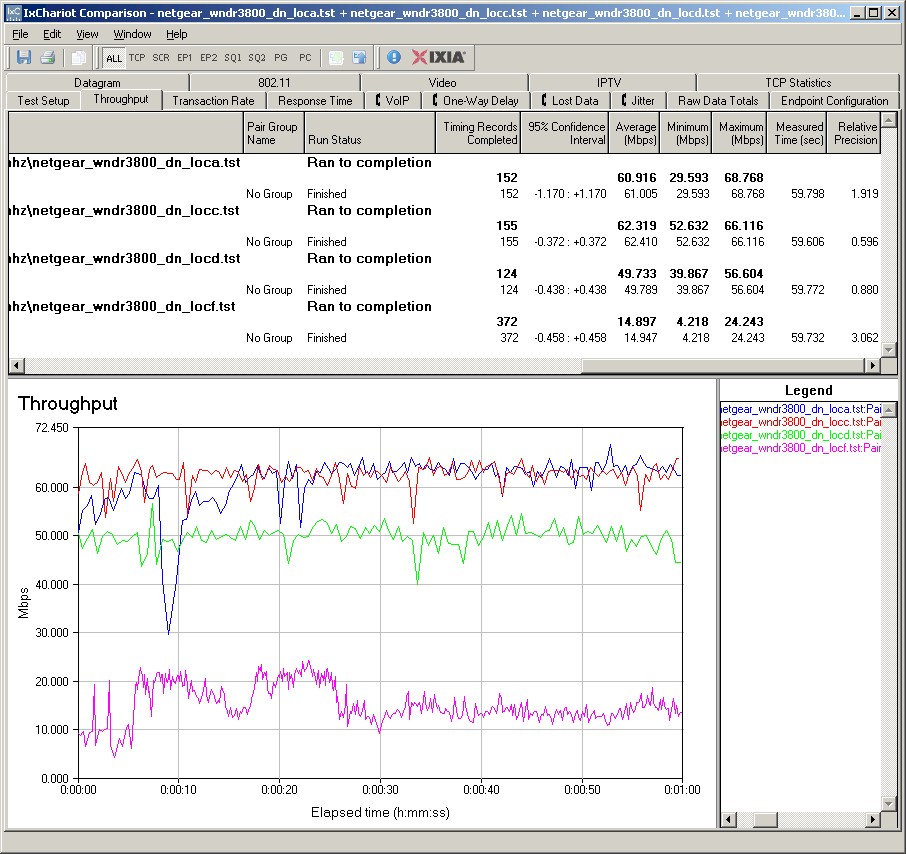Click the second export icon before the blue info icon

pos(359,57)
